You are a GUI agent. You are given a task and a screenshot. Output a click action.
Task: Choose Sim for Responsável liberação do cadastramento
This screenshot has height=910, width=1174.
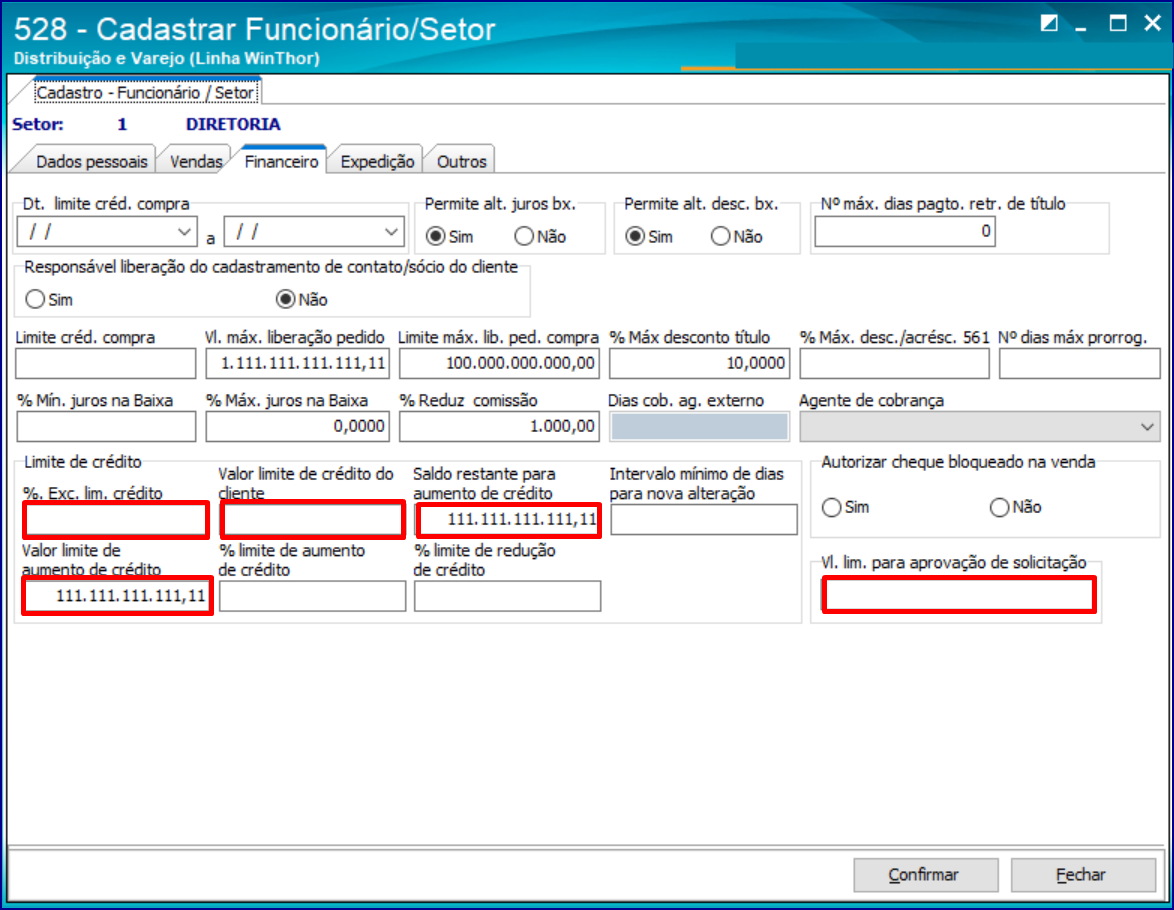point(35,300)
